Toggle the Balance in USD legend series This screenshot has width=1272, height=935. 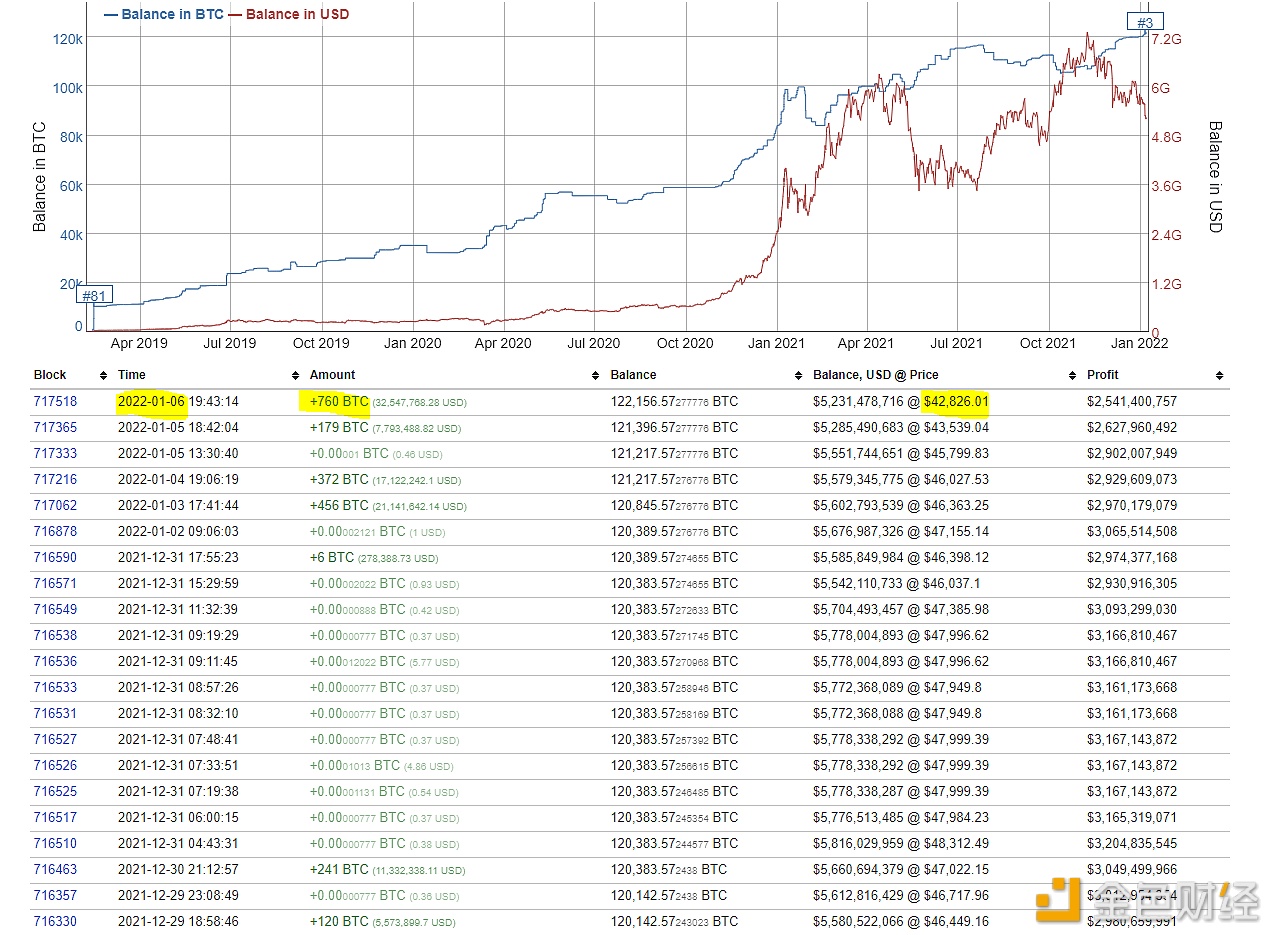click(289, 15)
